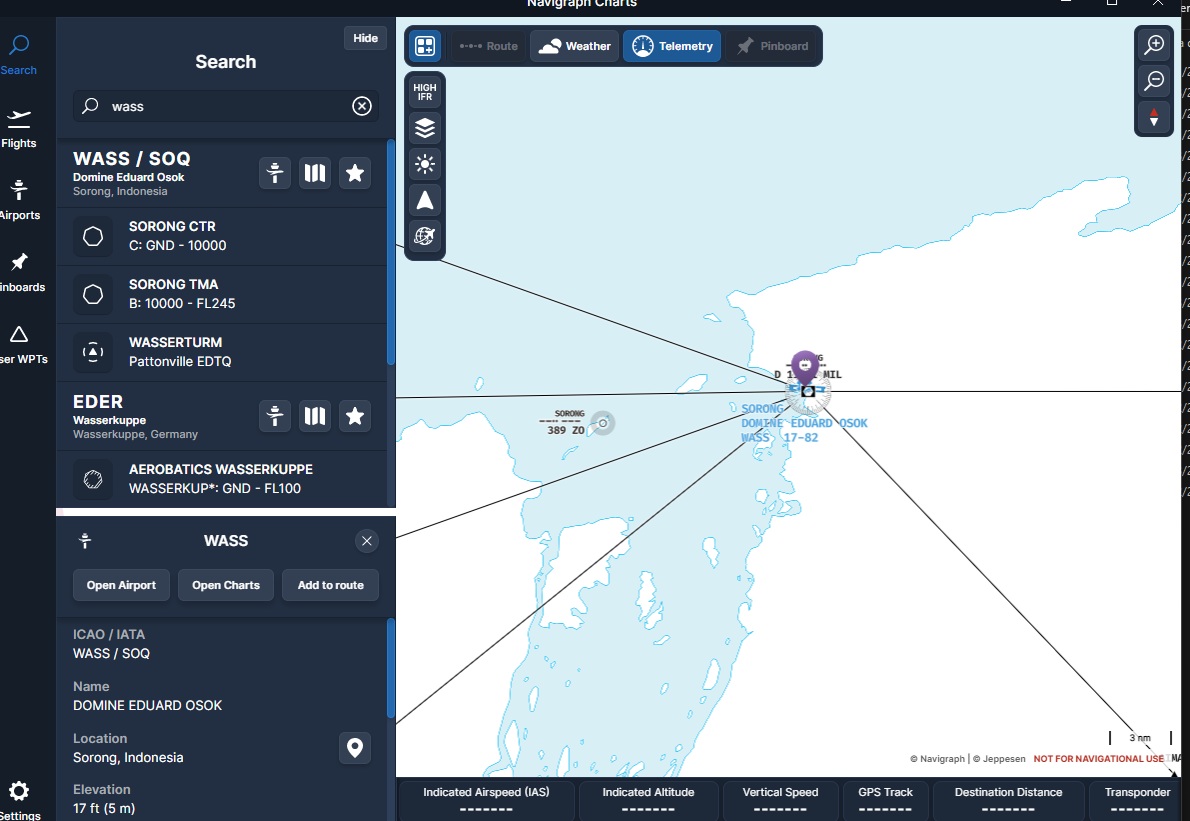This screenshot has width=1190, height=821.
Task: Toggle the Telemetry panel
Action: click(x=672, y=46)
